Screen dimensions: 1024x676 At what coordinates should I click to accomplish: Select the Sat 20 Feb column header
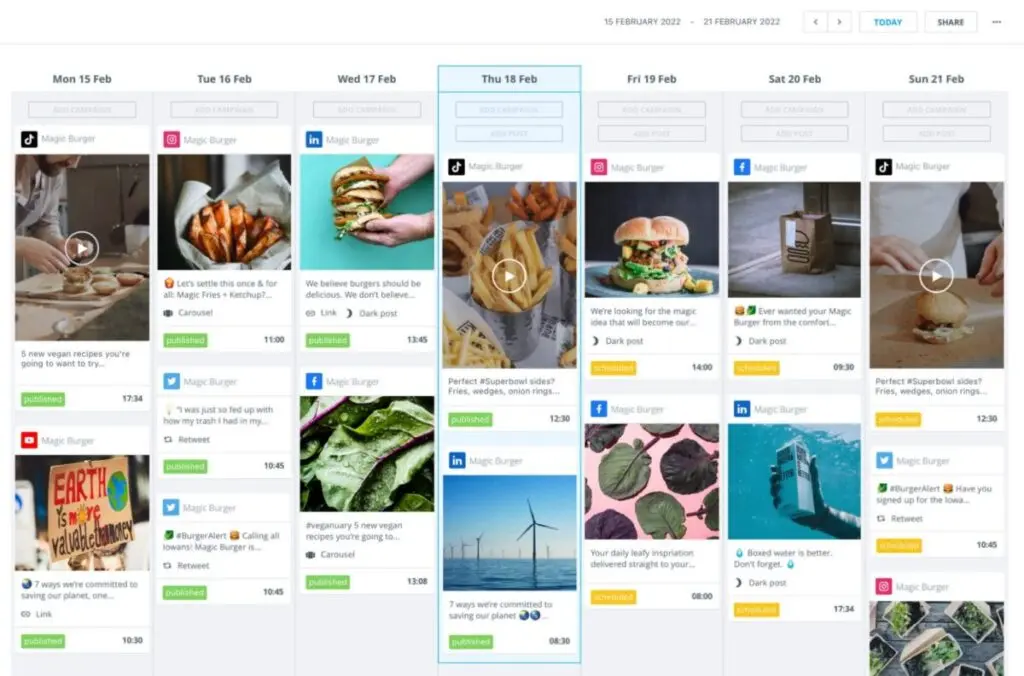pos(794,79)
